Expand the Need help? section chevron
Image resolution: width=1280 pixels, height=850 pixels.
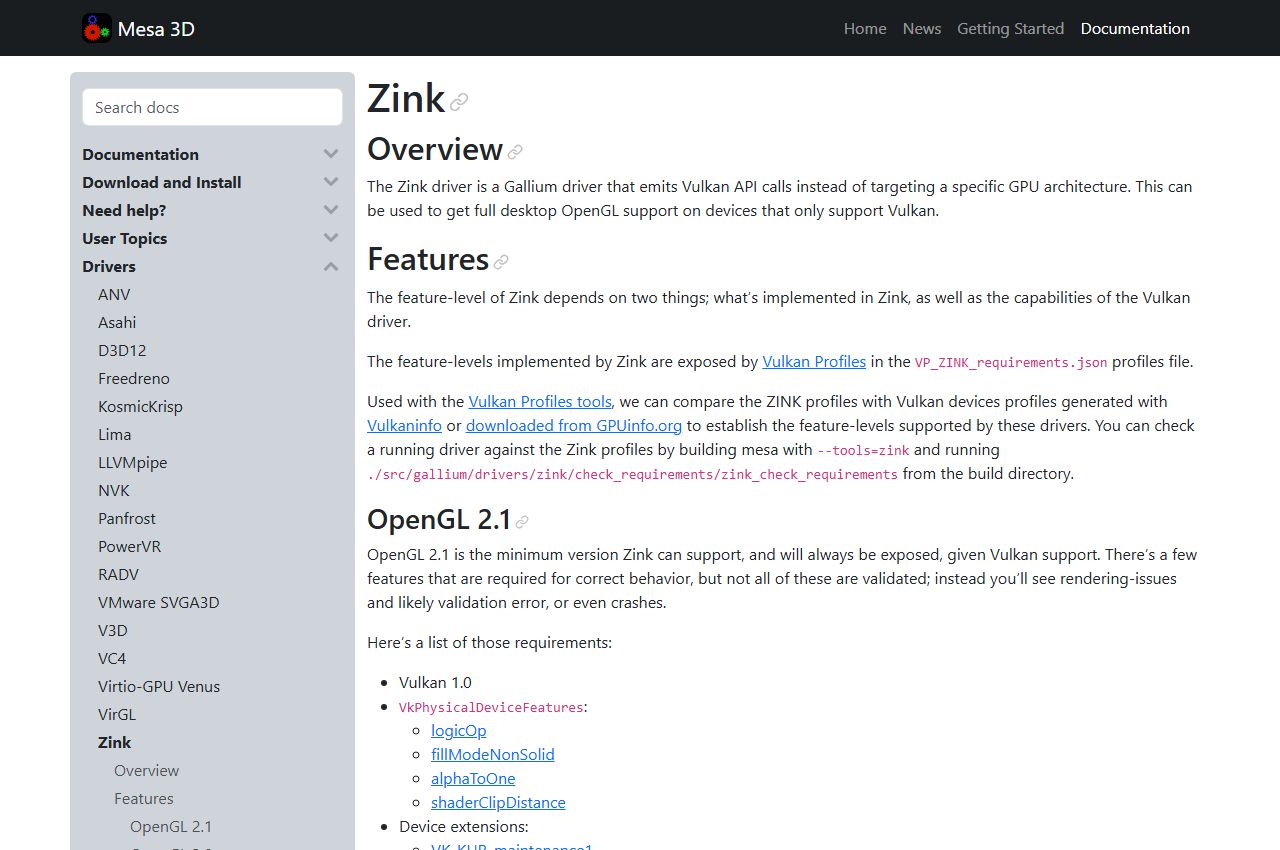tap(331, 210)
